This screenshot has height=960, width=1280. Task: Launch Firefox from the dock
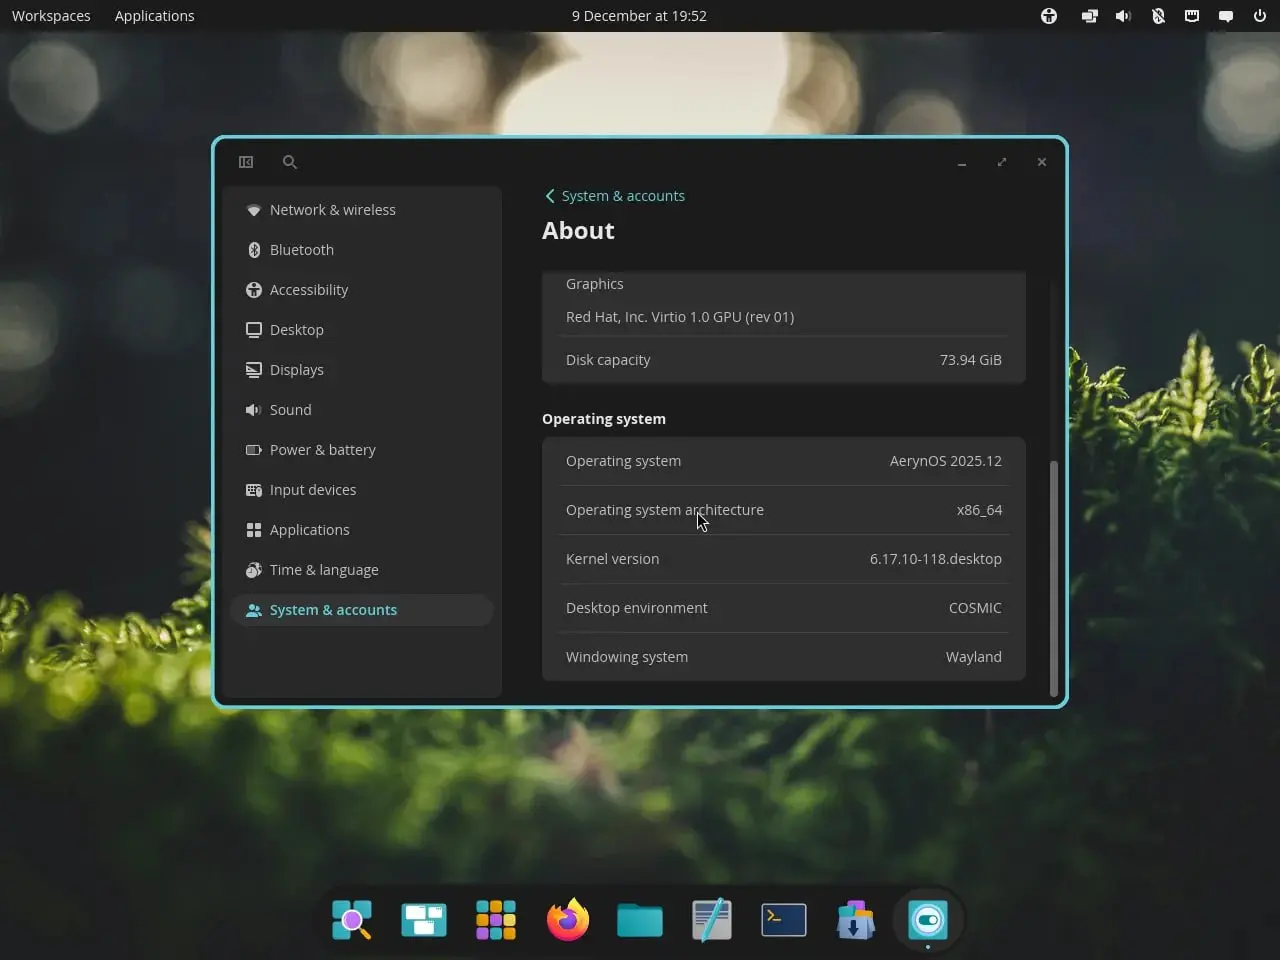568,920
